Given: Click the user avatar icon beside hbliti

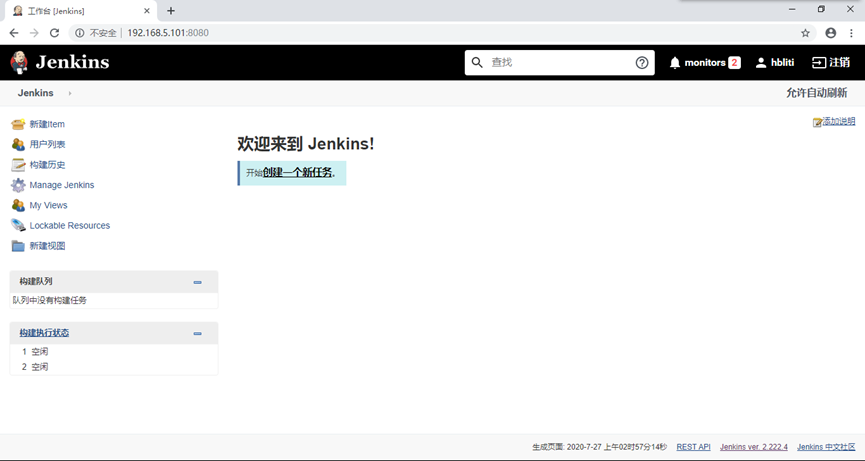Looking at the screenshot, I should click(x=761, y=63).
